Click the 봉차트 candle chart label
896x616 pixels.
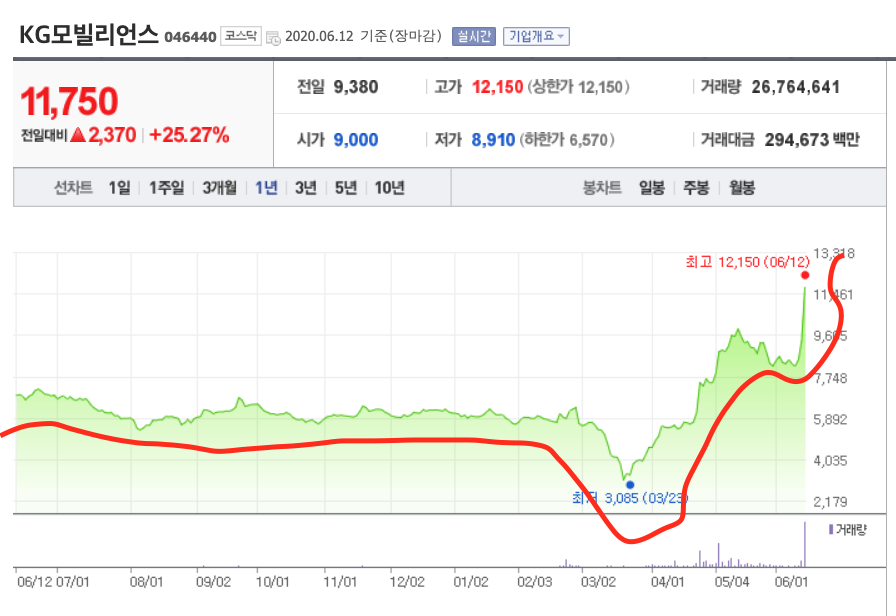602,187
